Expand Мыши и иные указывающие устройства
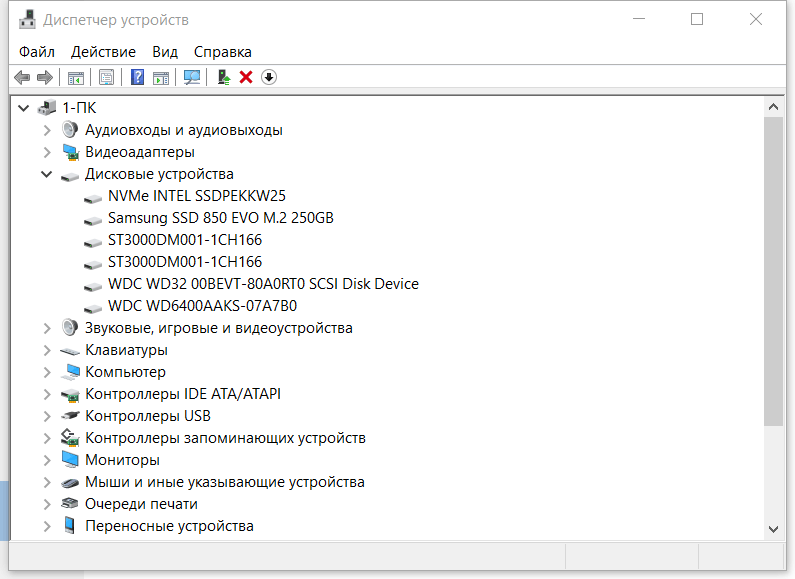Image resolution: width=795 pixels, height=579 pixels. tap(47, 482)
